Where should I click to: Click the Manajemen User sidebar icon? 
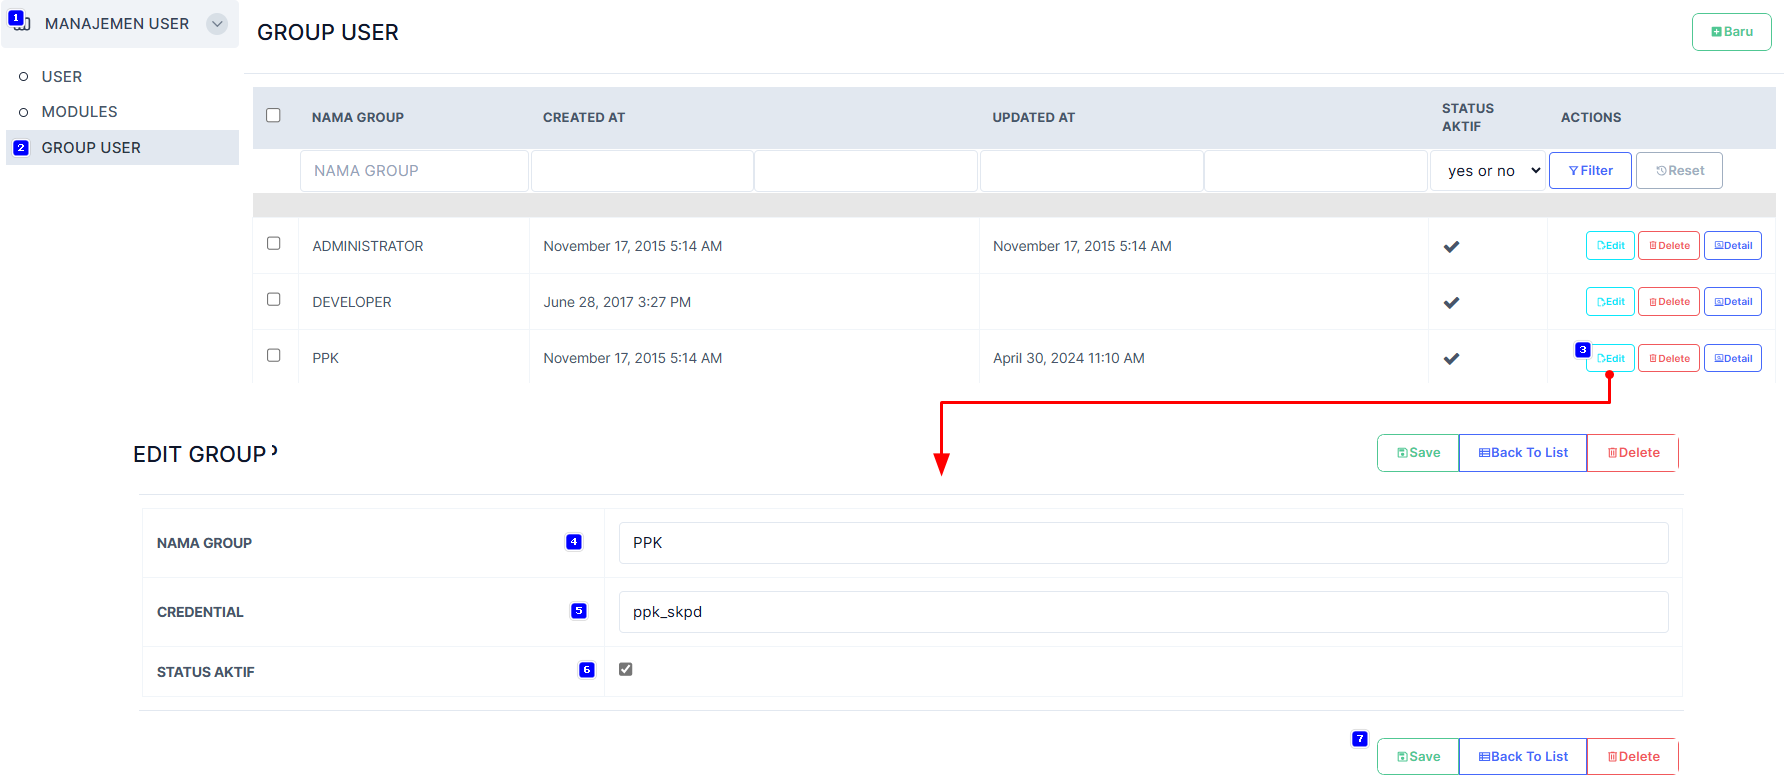(21, 23)
